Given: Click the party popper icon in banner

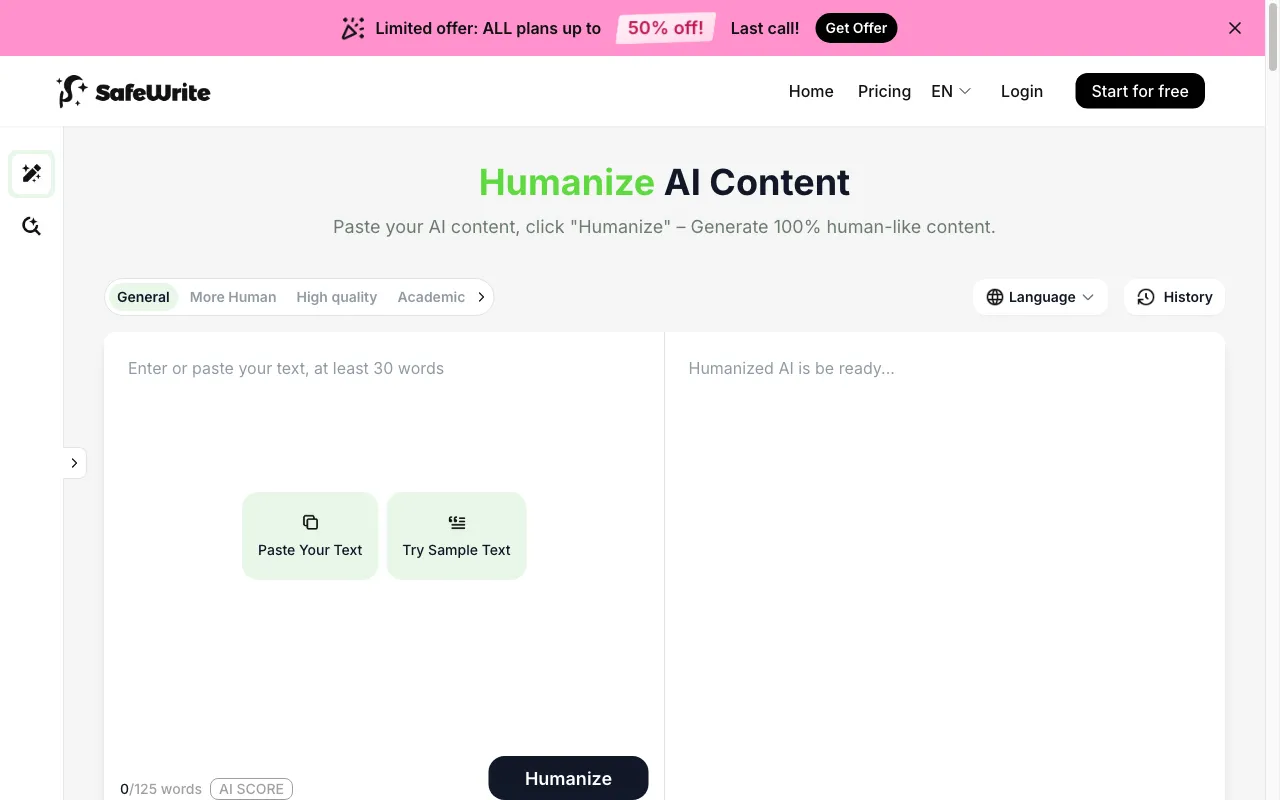Looking at the screenshot, I should 353,28.
